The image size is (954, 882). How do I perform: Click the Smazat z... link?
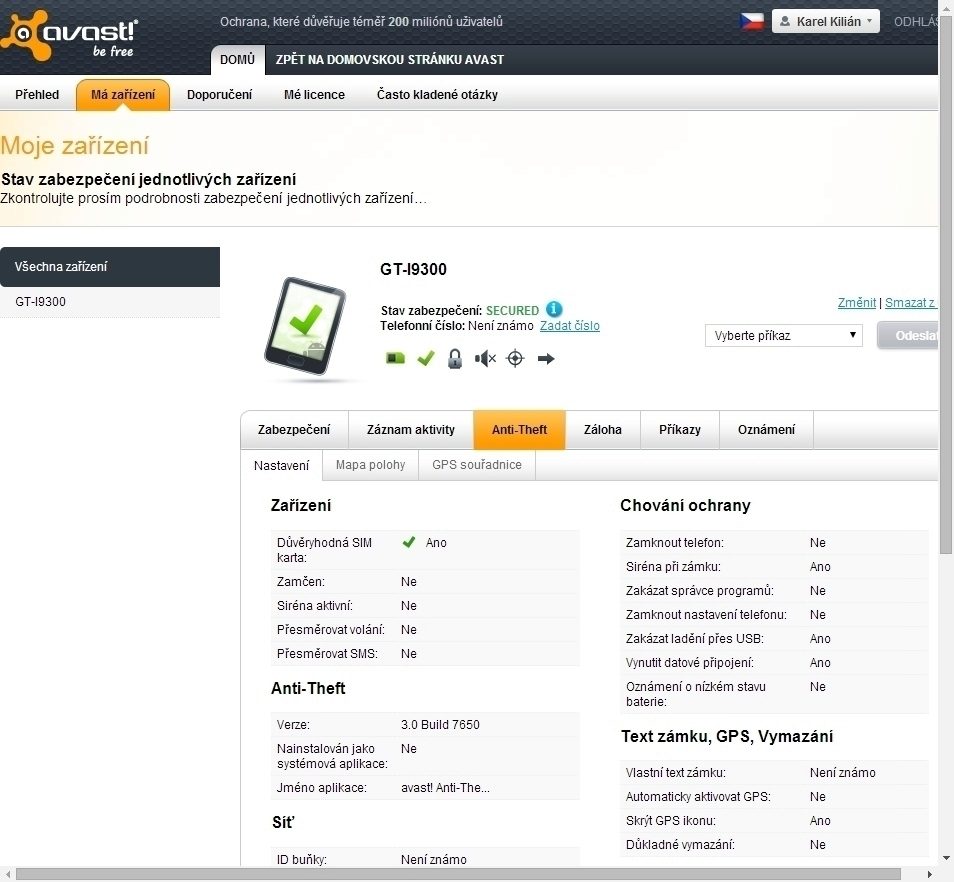(x=911, y=302)
